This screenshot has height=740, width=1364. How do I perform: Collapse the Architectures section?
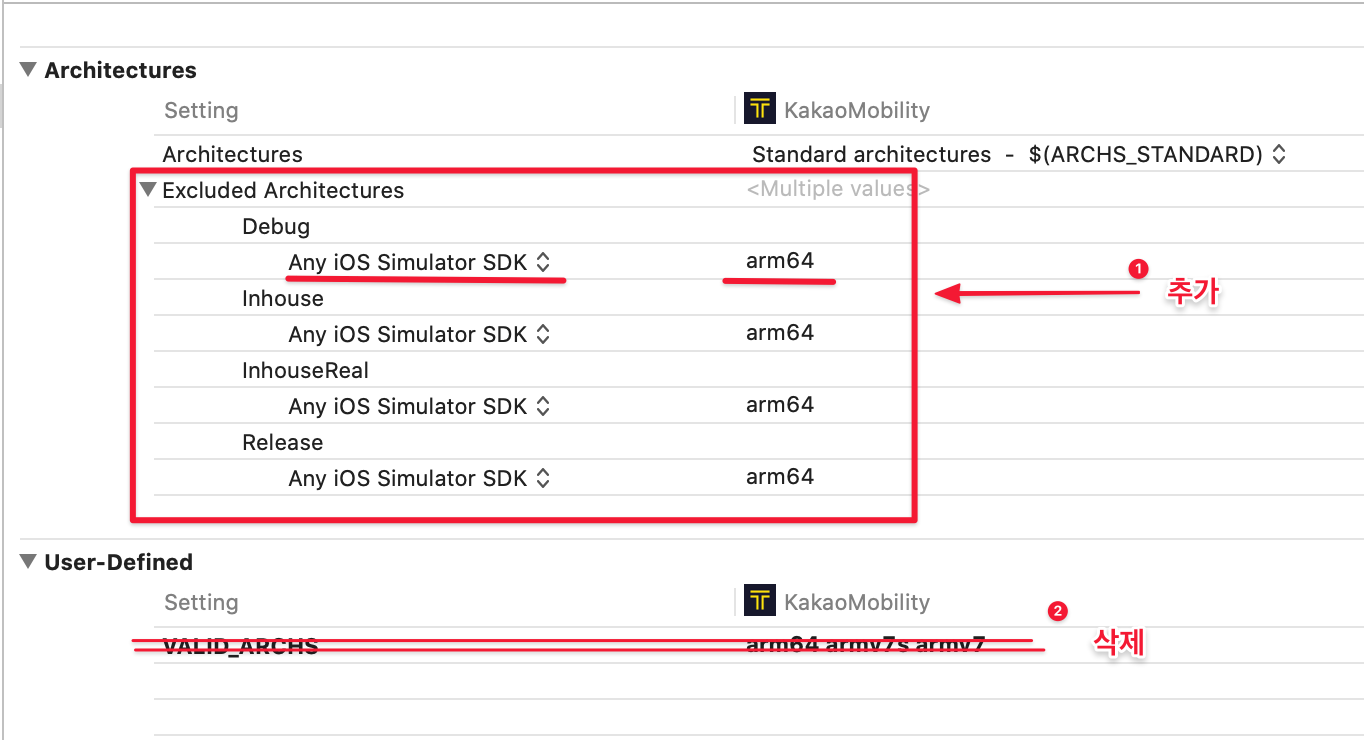(26, 70)
